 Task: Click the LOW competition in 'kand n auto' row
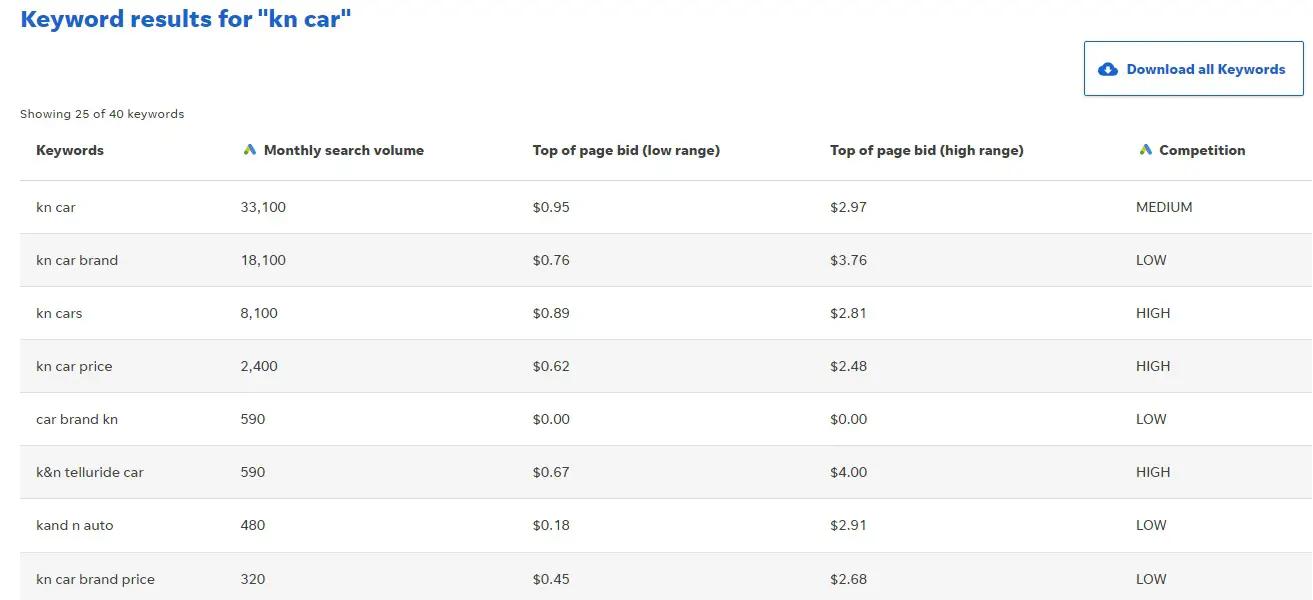click(1151, 525)
